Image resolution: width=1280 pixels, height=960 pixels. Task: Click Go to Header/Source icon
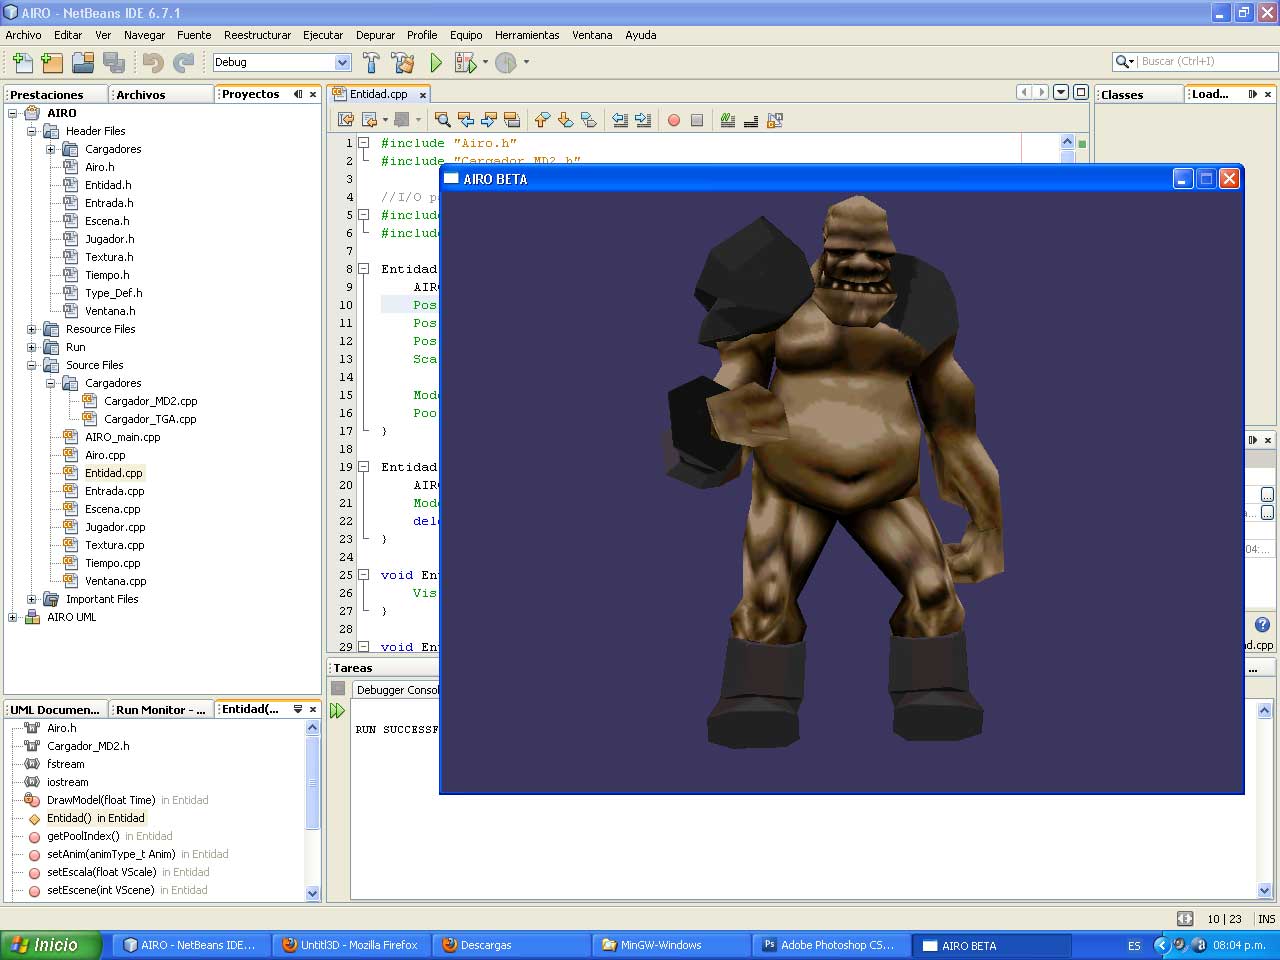click(775, 120)
